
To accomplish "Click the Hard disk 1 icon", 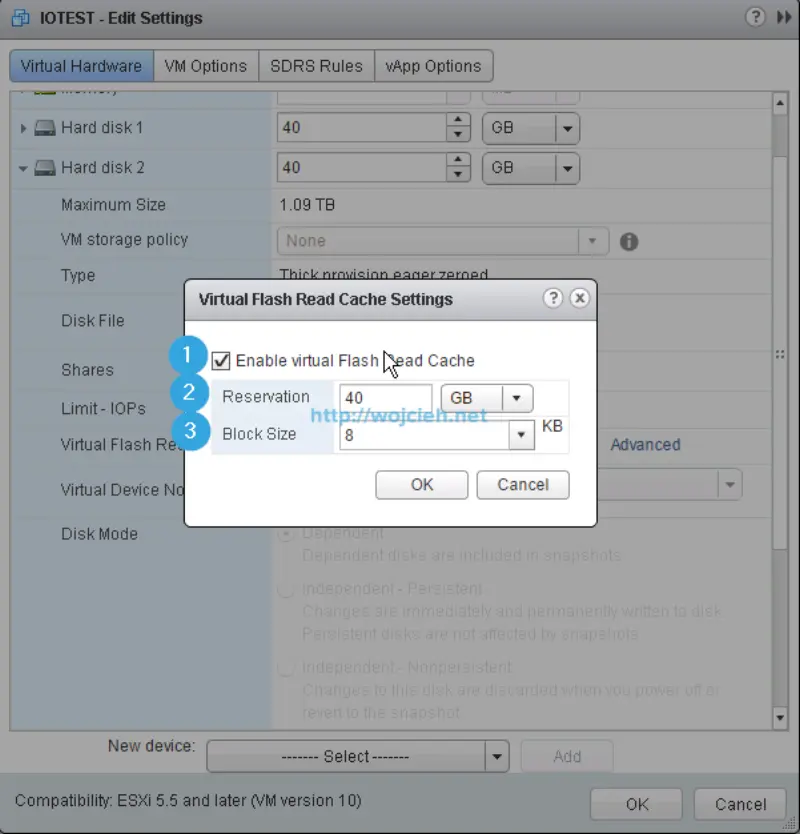I will point(44,128).
